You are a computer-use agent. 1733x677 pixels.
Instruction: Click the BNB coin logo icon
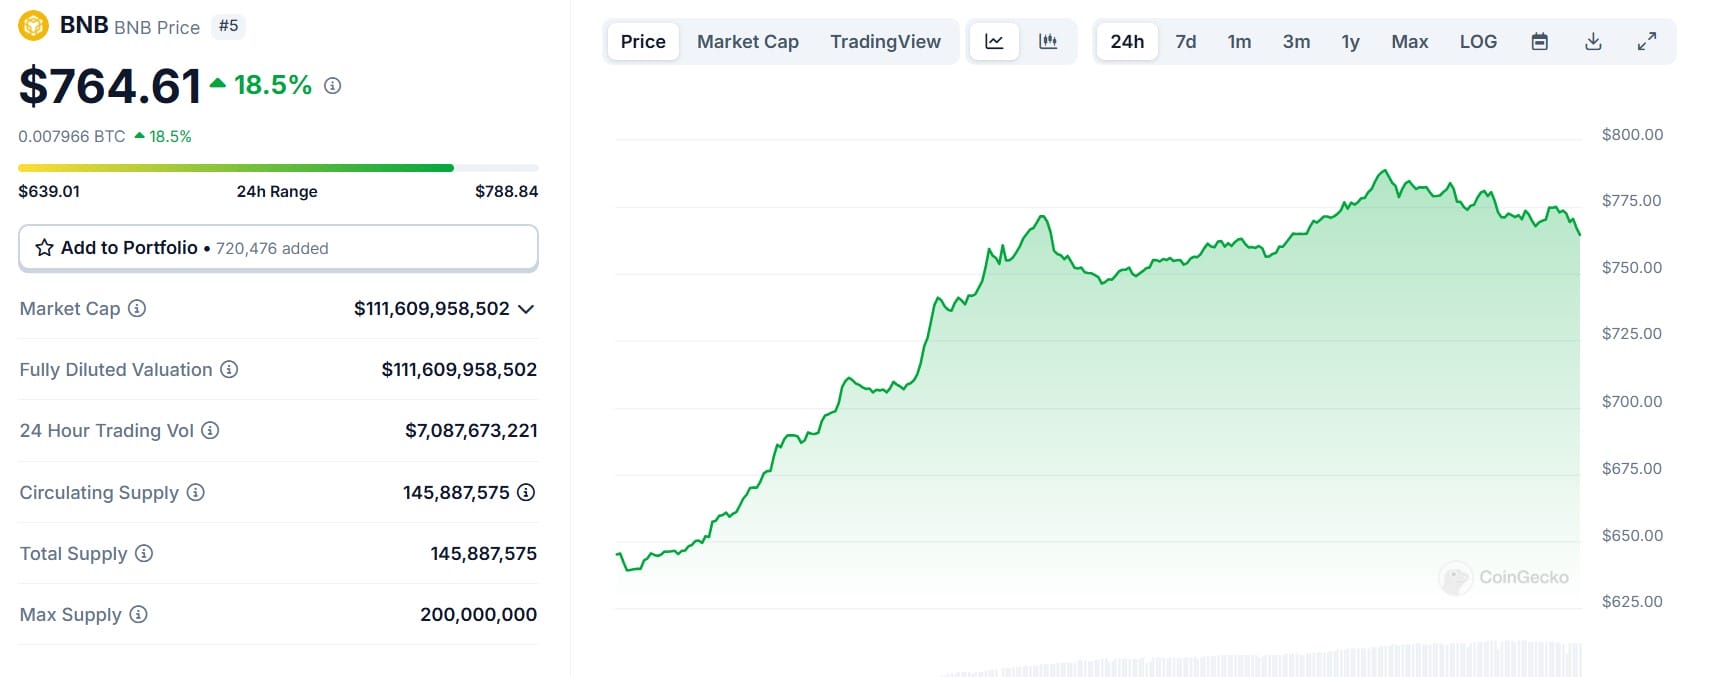pyautogui.click(x=34, y=25)
